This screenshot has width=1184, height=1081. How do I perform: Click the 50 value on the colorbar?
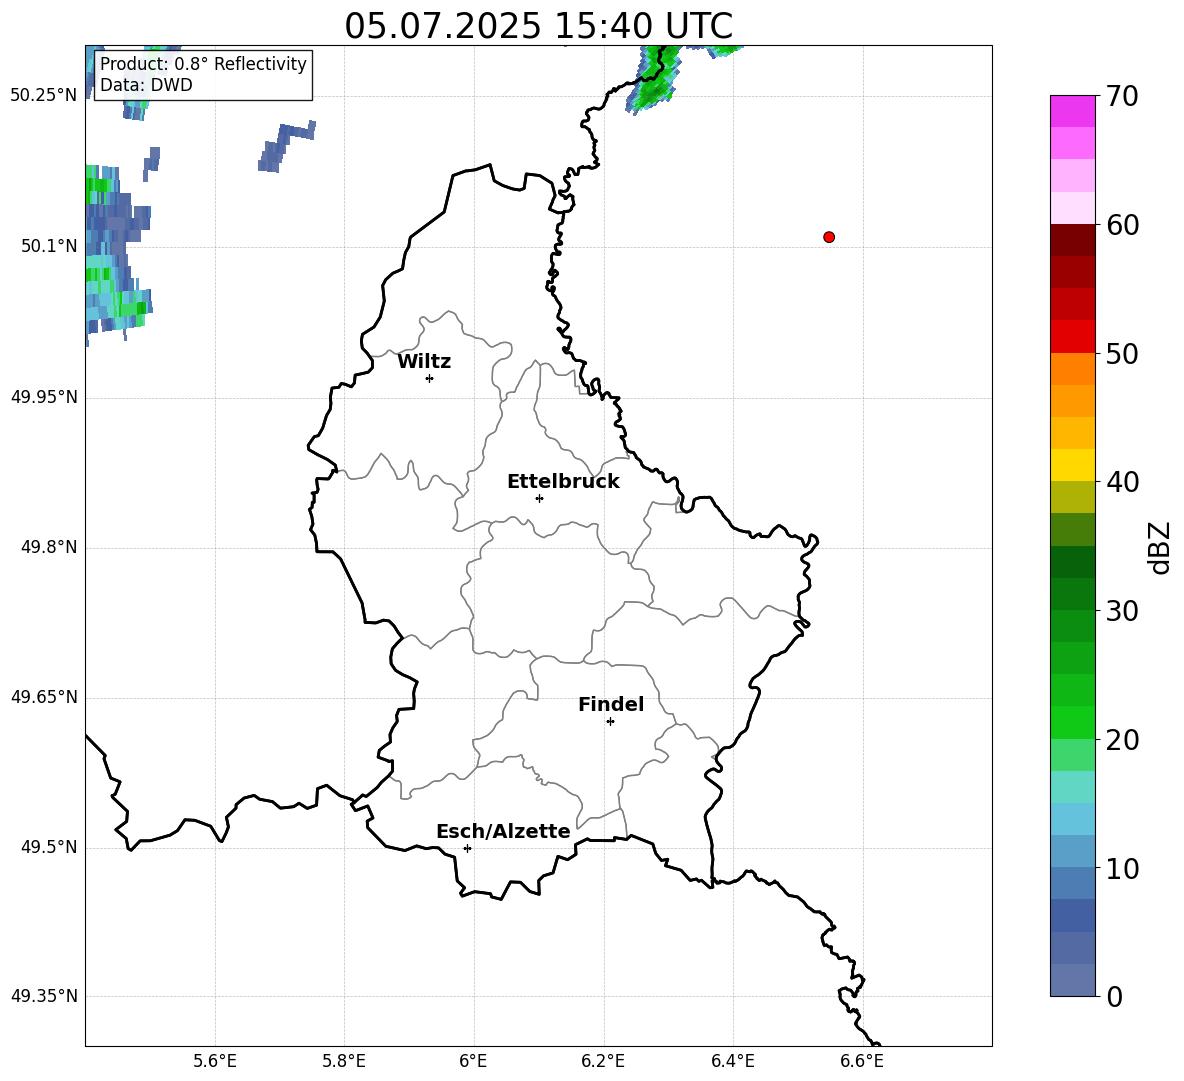click(1121, 354)
